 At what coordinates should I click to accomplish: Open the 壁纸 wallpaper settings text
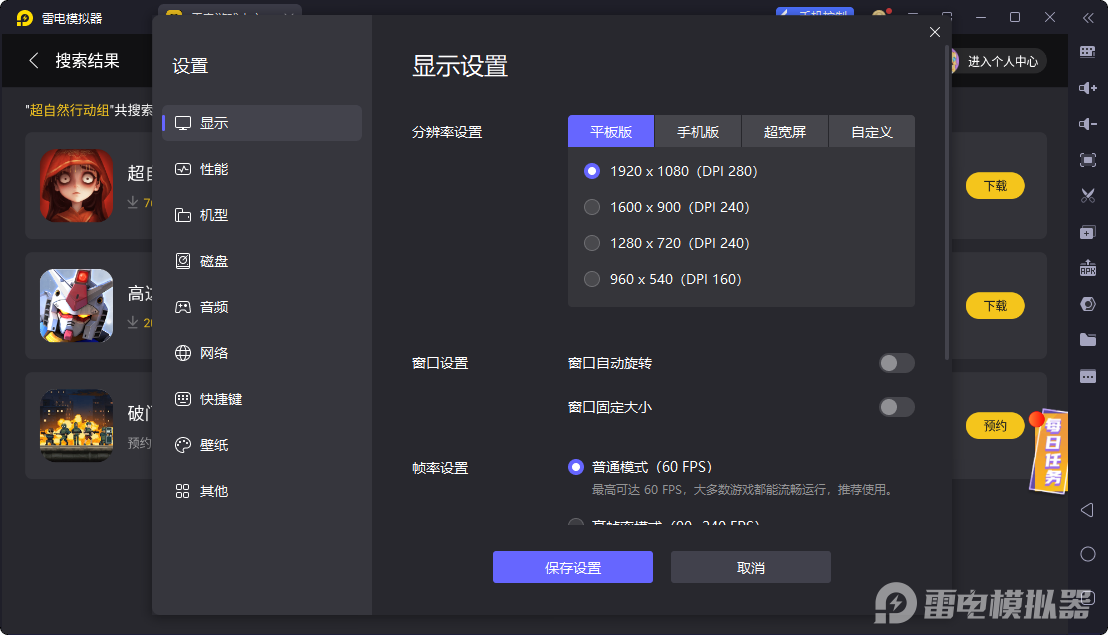(214, 445)
